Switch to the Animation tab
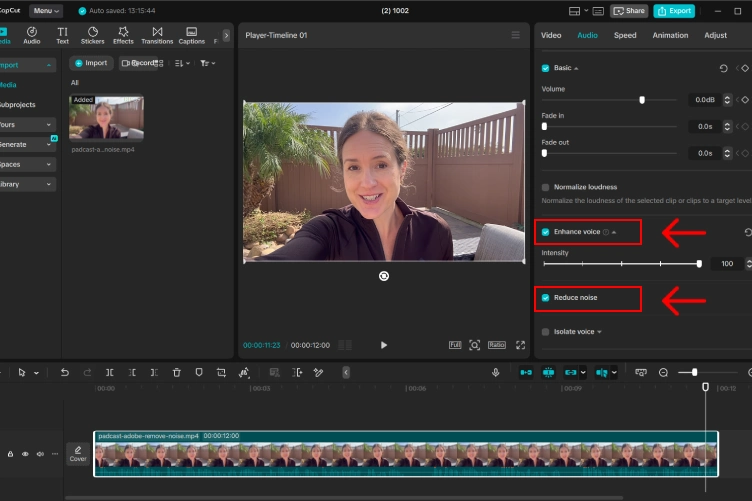 coord(670,35)
